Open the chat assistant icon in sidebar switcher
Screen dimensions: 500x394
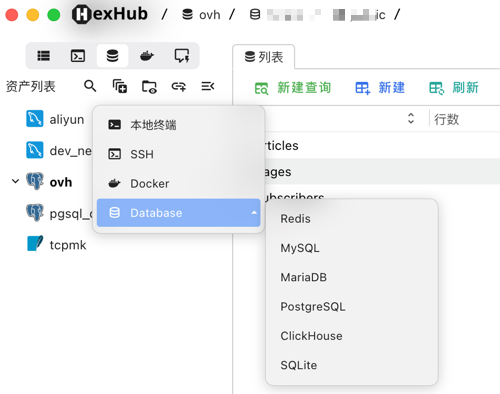pos(182,56)
